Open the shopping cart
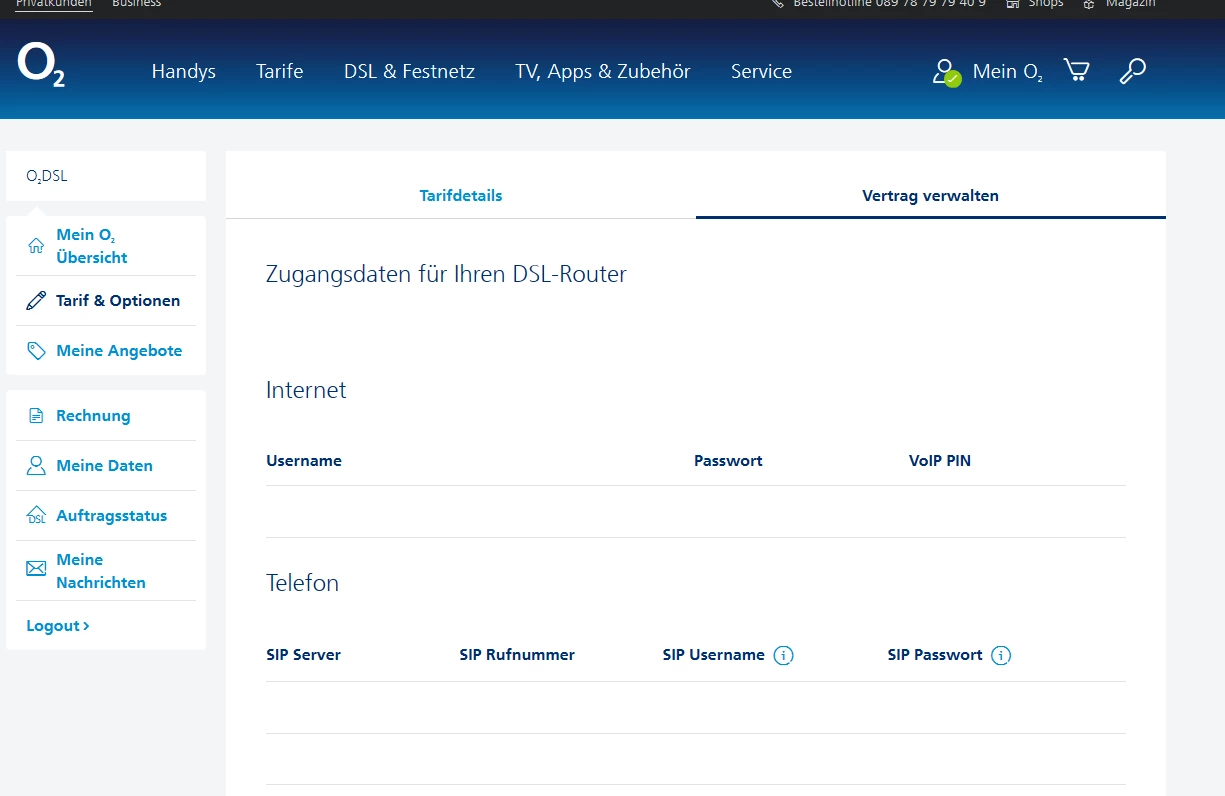The height and width of the screenshot is (796, 1225). click(1076, 70)
